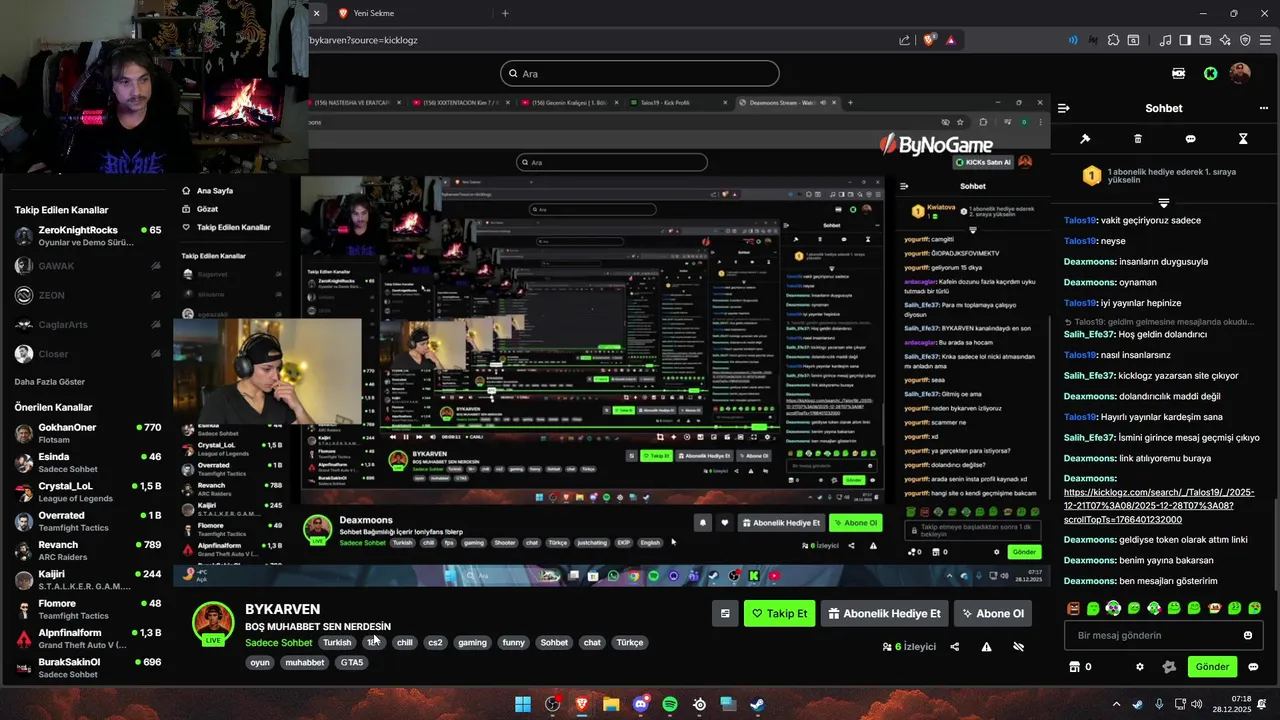Open Steam from the taskbar
This screenshot has height=720, width=1280.
[757, 704]
